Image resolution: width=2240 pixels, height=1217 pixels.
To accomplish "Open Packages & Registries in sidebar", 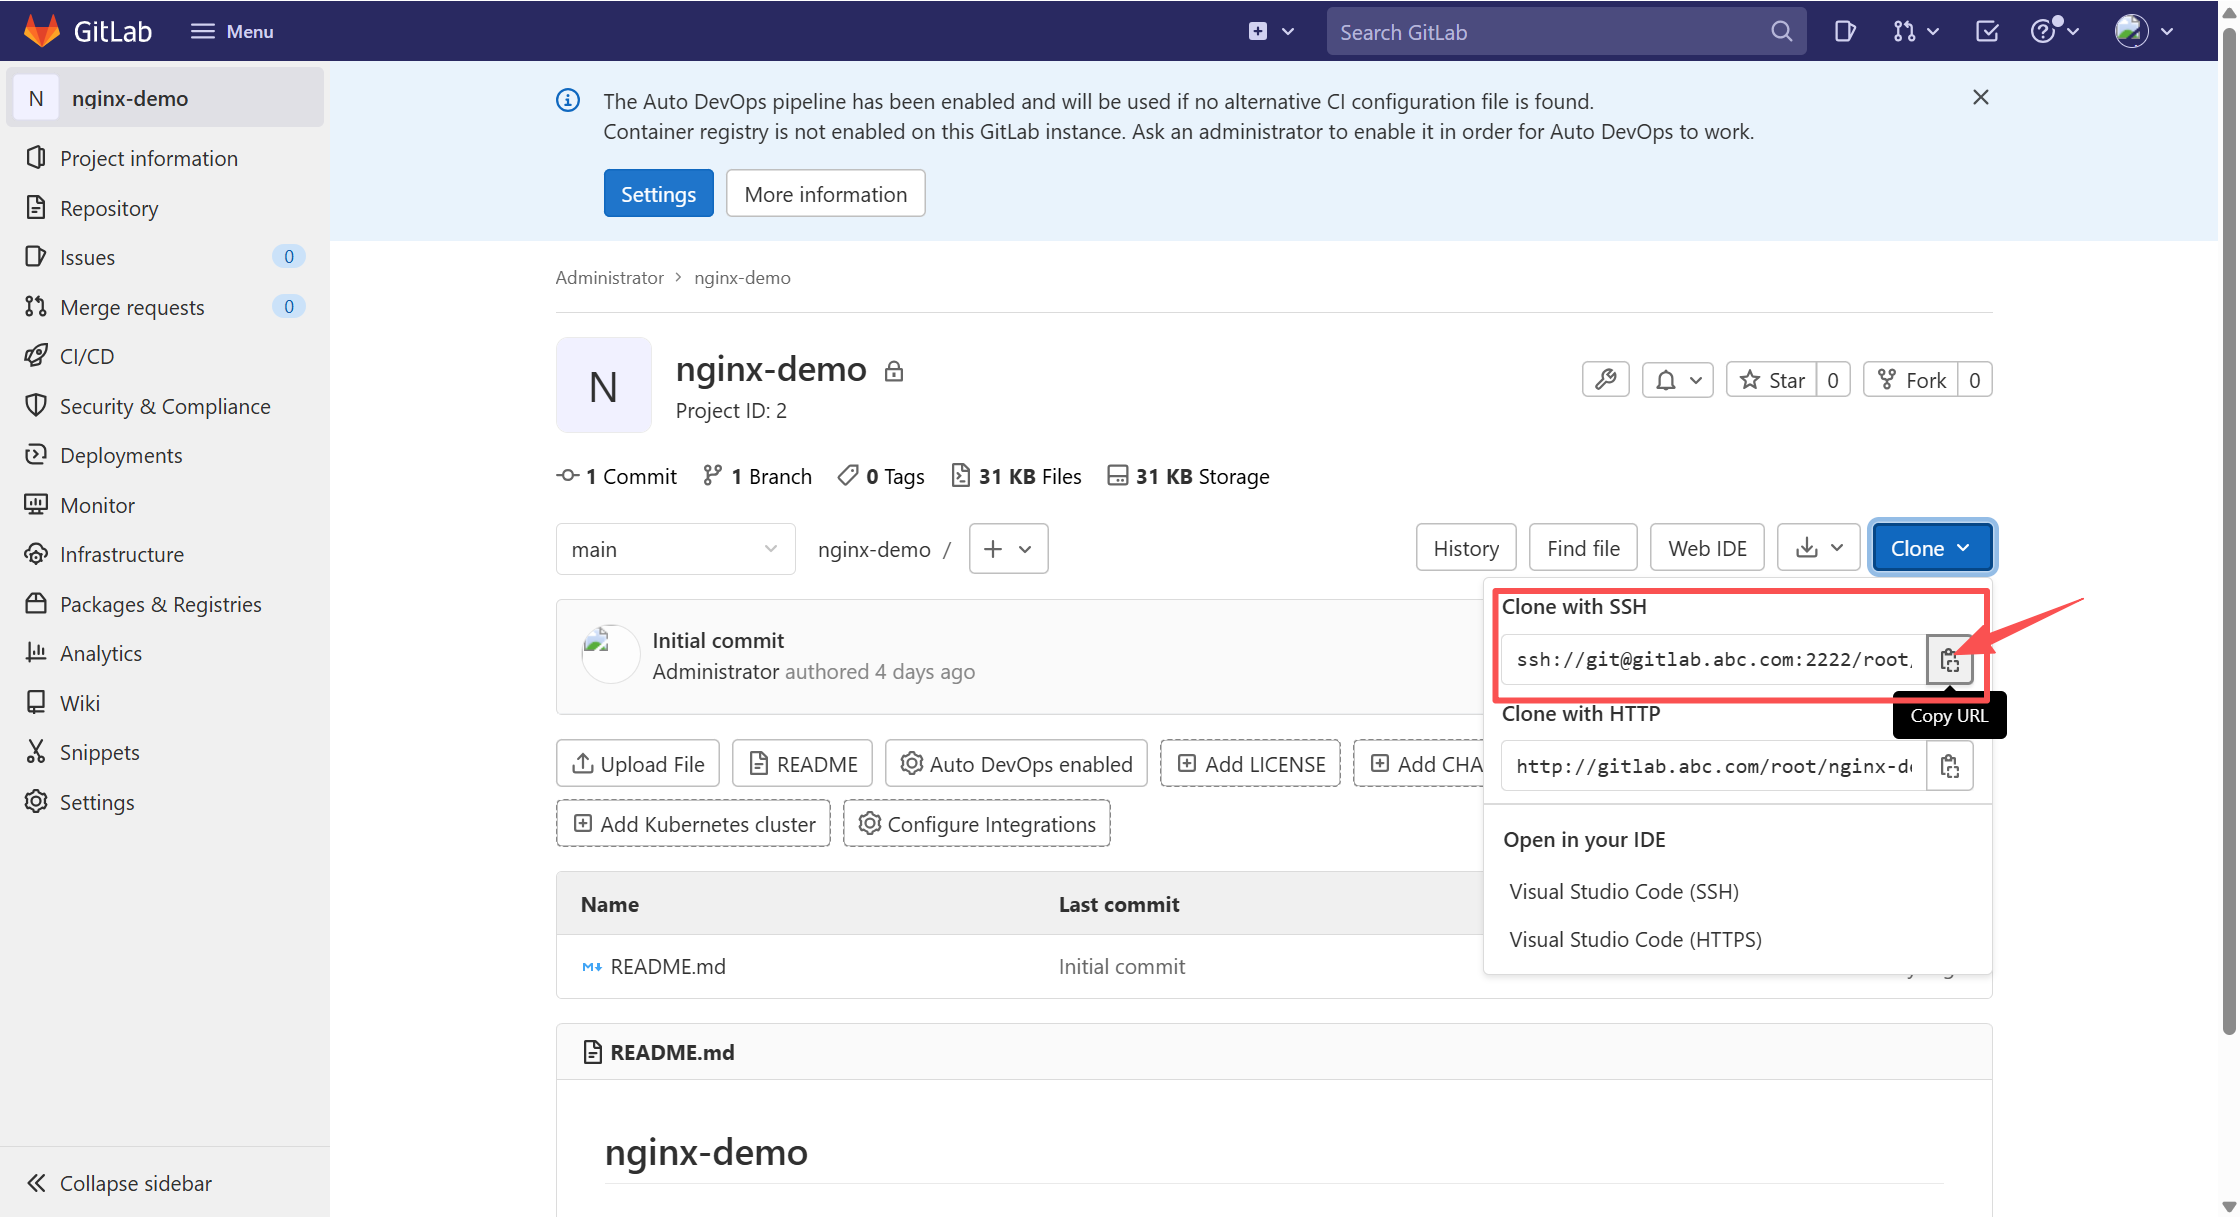I will tap(160, 604).
